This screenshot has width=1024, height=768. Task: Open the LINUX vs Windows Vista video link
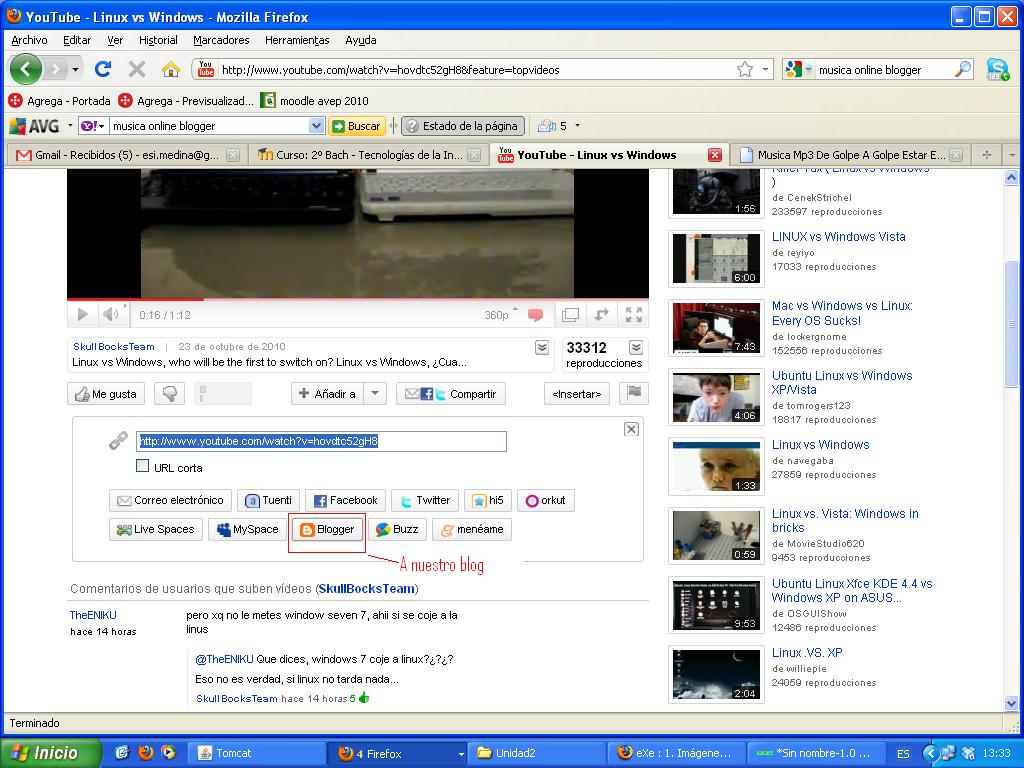839,236
